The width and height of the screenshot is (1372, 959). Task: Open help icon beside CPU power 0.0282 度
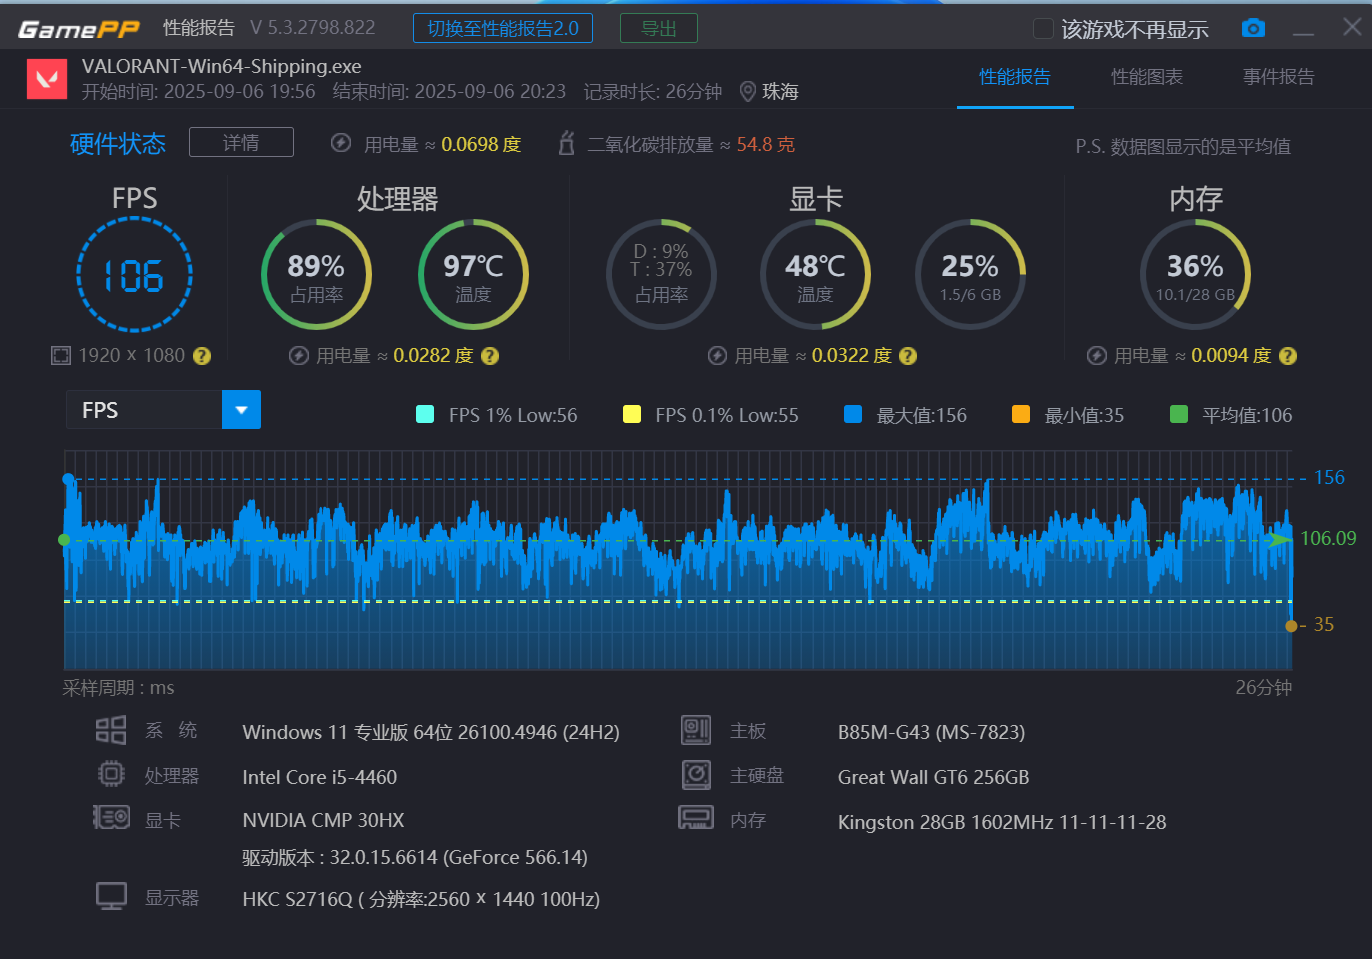(x=490, y=356)
